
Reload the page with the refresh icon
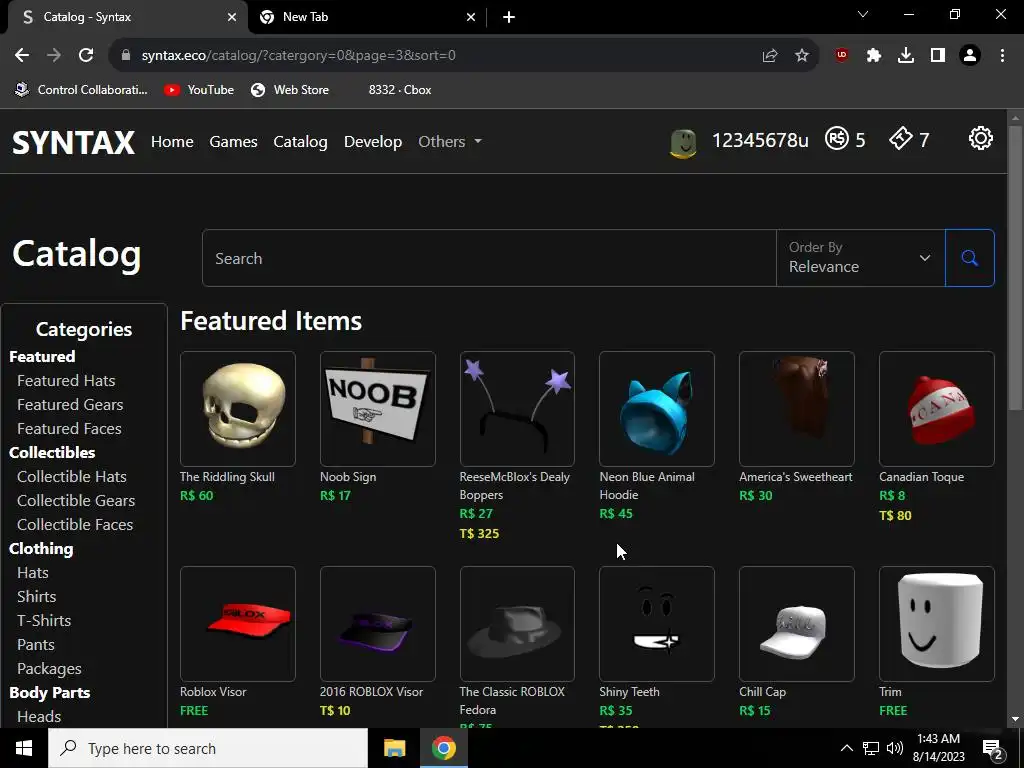pyautogui.click(x=86, y=56)
